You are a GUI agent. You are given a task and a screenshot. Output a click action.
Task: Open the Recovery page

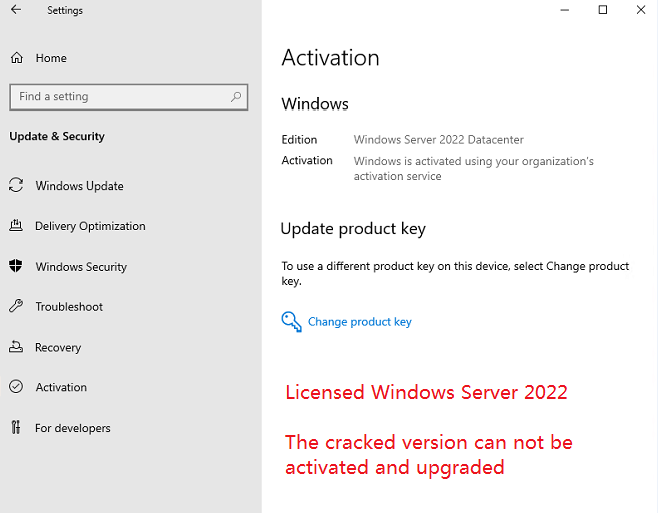point(58,348)
